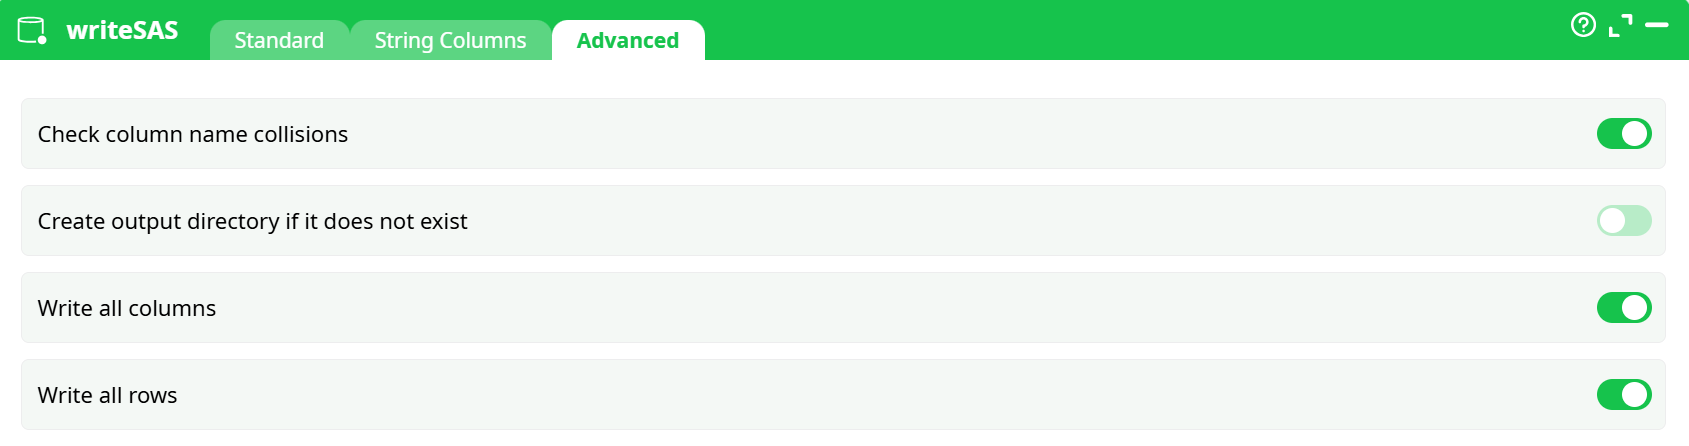Screen dimensions: 1689x446
Task: Open the help question mark icon
Action: click(1583, 25)
